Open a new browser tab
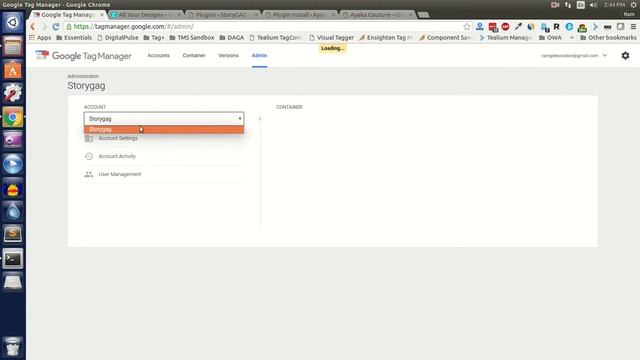This screenshot has height=360, width=640. click(x=424, y=15)
